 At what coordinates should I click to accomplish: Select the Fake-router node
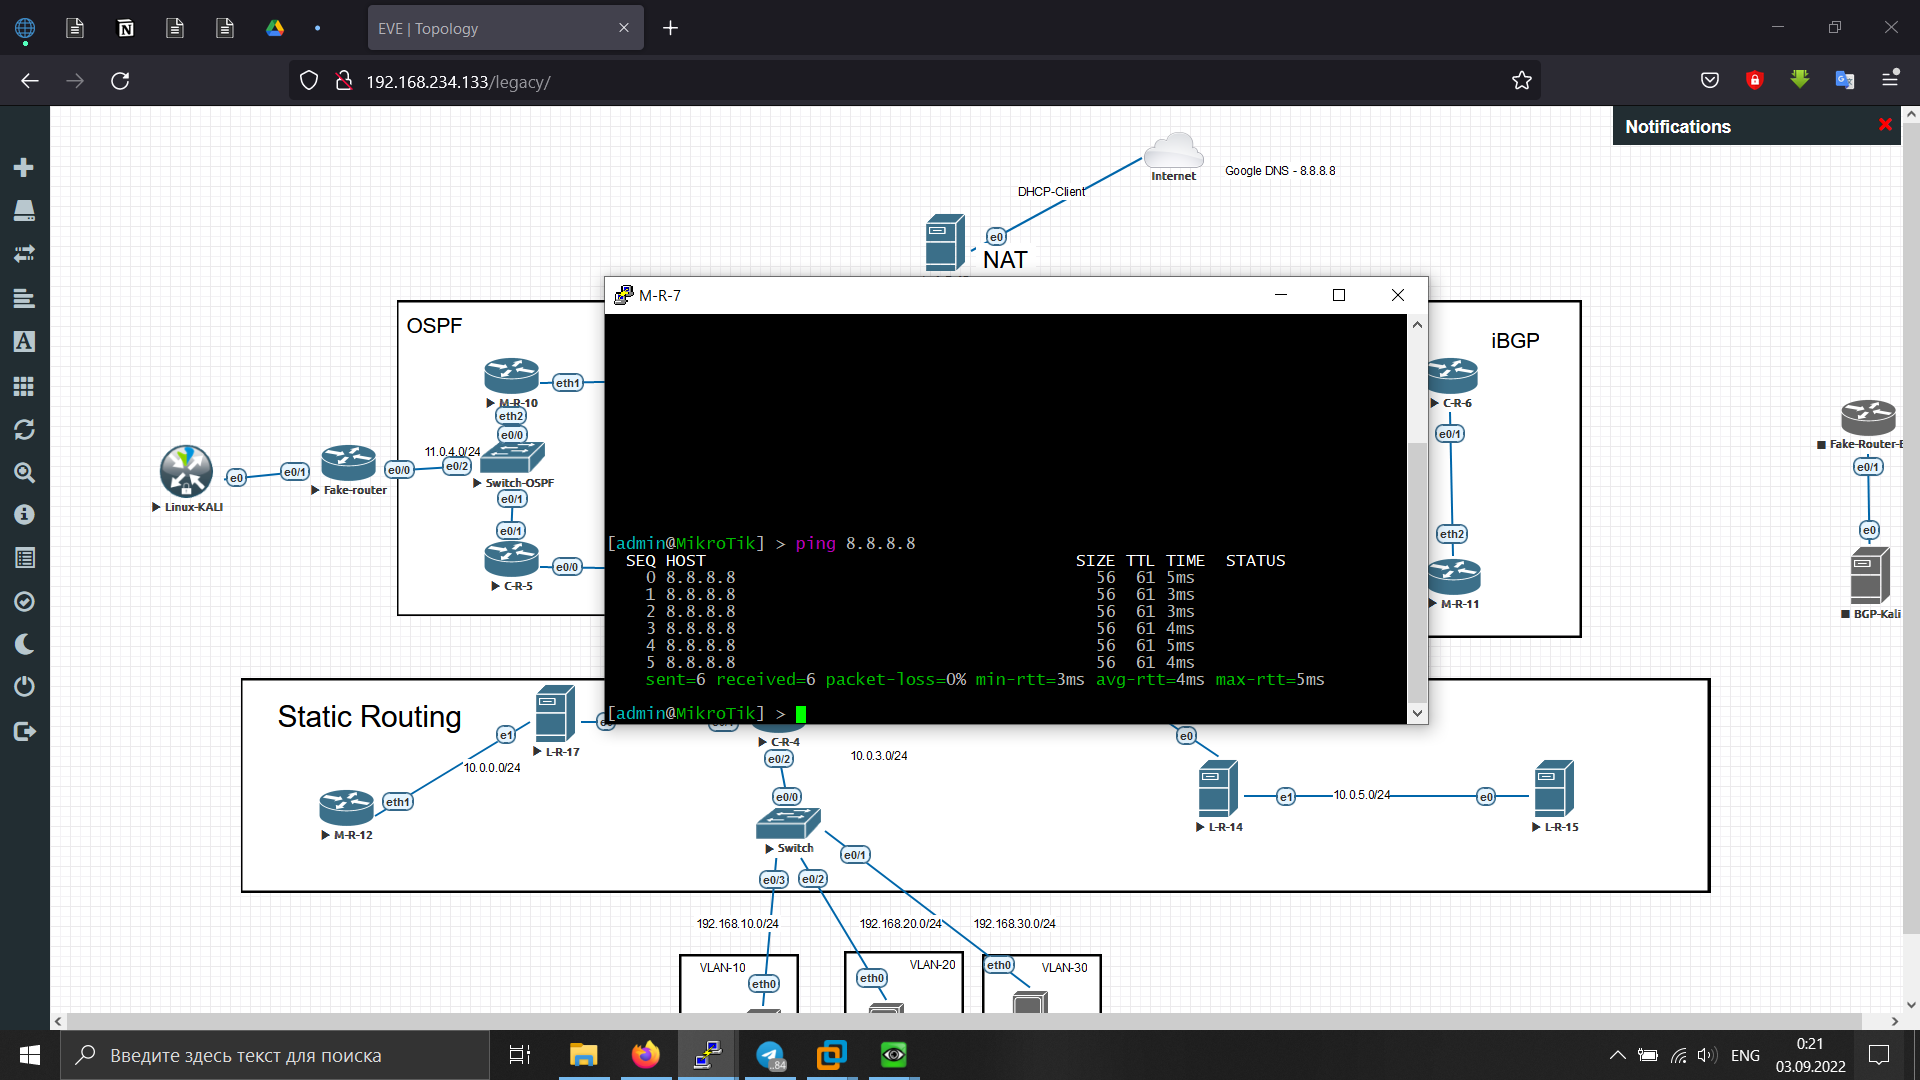click(348, 464)
